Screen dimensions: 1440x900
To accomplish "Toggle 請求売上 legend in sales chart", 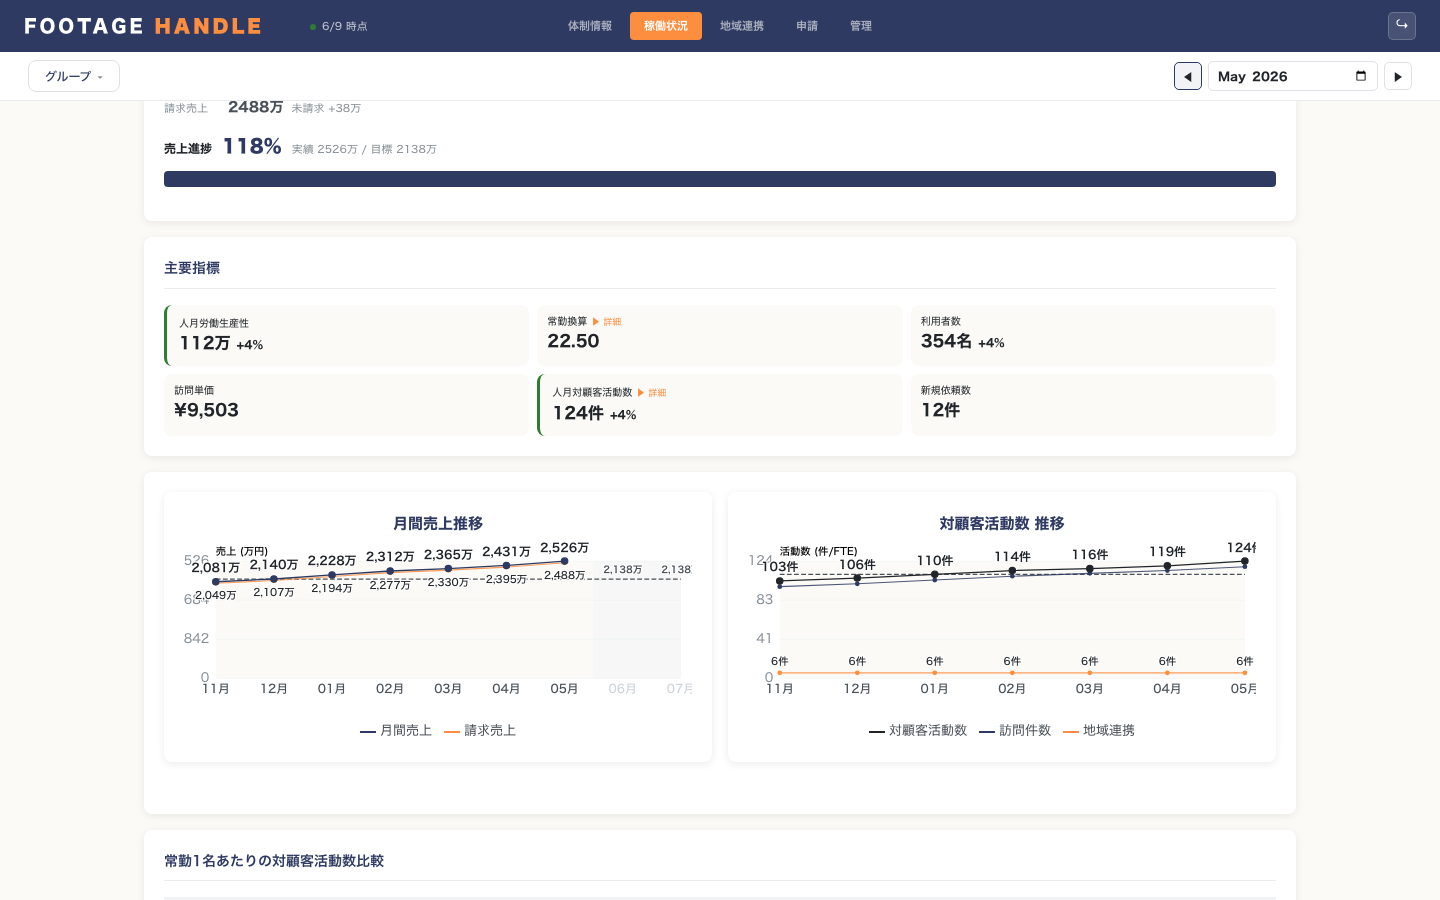I will [480, 731].
